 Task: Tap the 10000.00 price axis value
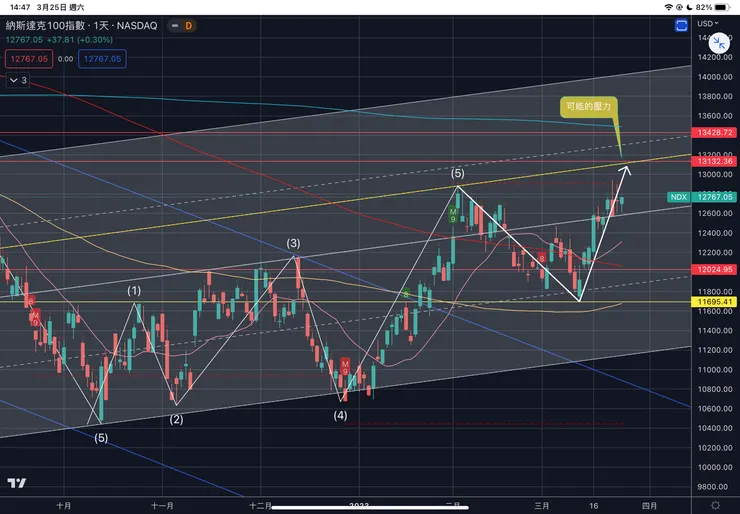(715, 467)
